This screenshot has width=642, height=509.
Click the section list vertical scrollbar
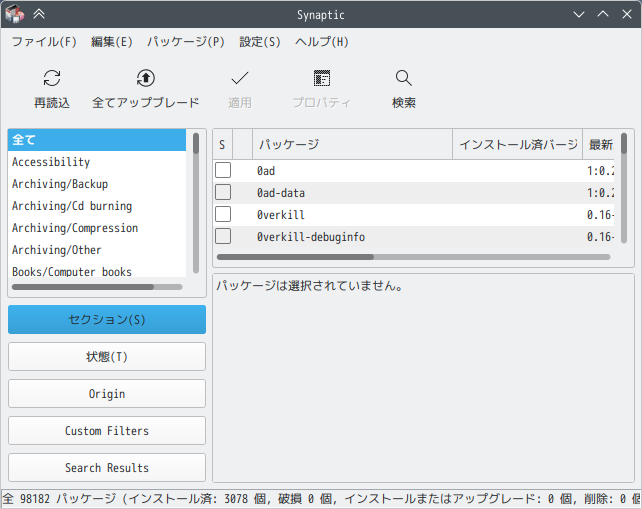coord(196,203)
